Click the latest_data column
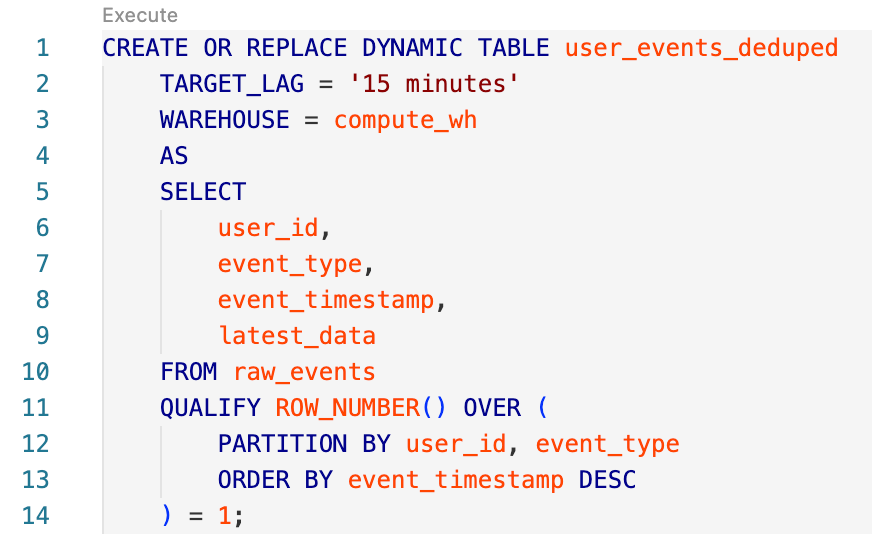Image resolution: width=872 pixels, height=540 pixels. [297, 336]
